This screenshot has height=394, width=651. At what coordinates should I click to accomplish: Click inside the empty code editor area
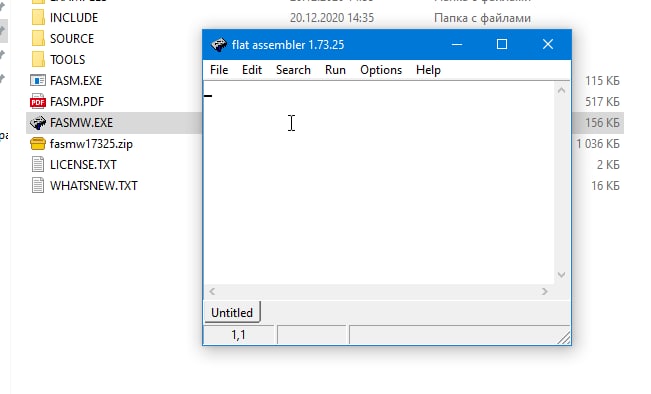379,183
